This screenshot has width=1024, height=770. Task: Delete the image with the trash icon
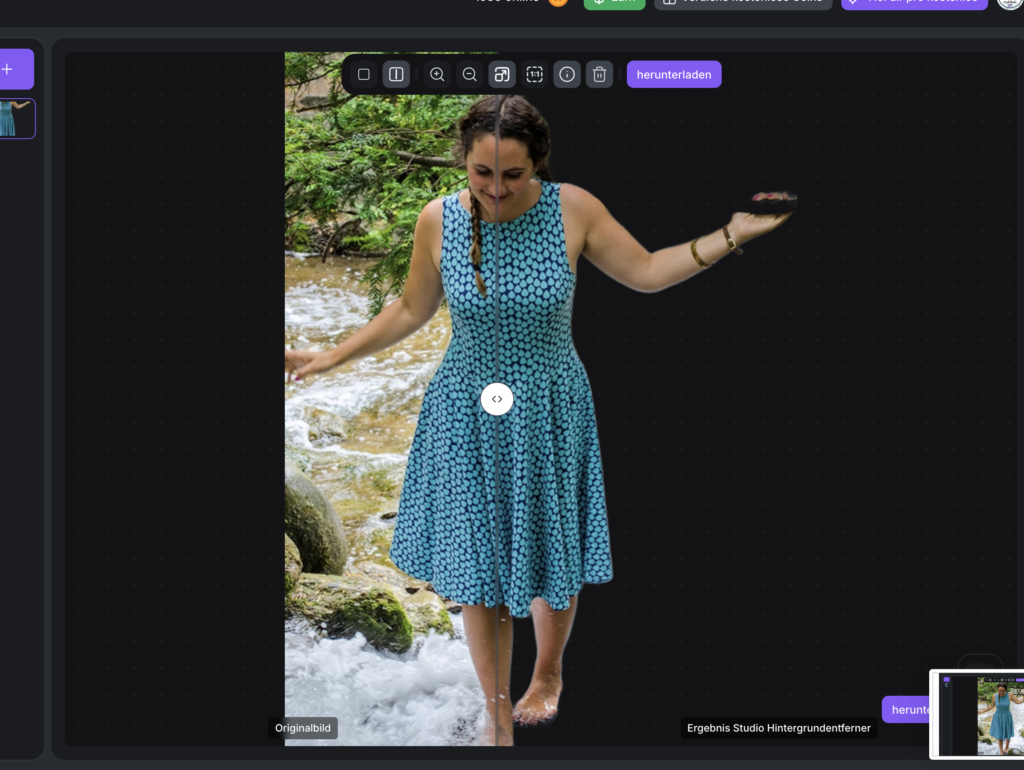point(600,74)
